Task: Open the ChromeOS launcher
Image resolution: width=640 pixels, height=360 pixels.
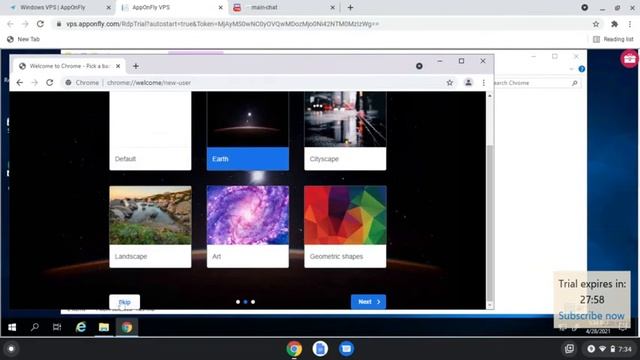Action: click(11, 349)
